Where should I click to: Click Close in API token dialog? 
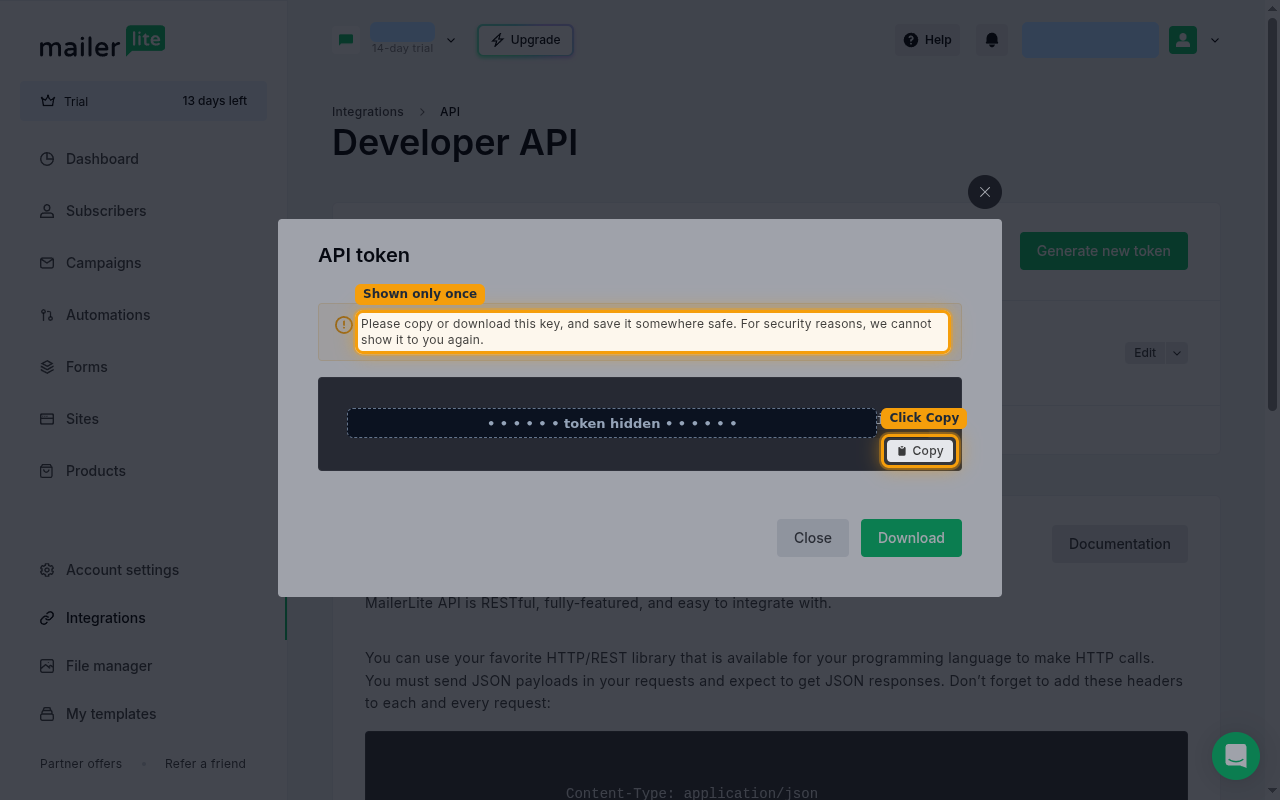(813, 538)
